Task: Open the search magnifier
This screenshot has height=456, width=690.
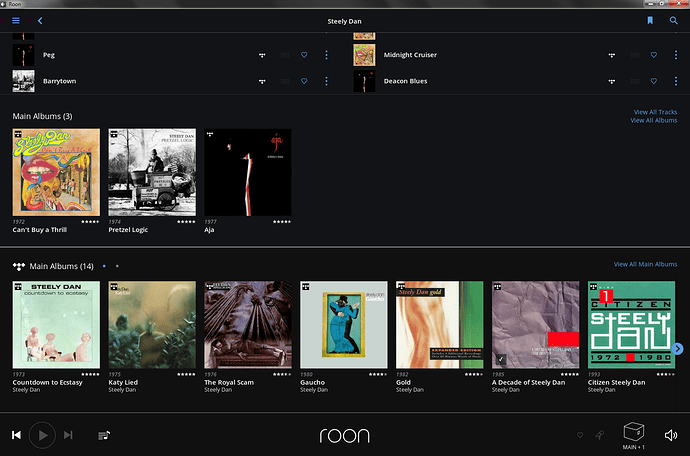Action: (x=674, y=21)
